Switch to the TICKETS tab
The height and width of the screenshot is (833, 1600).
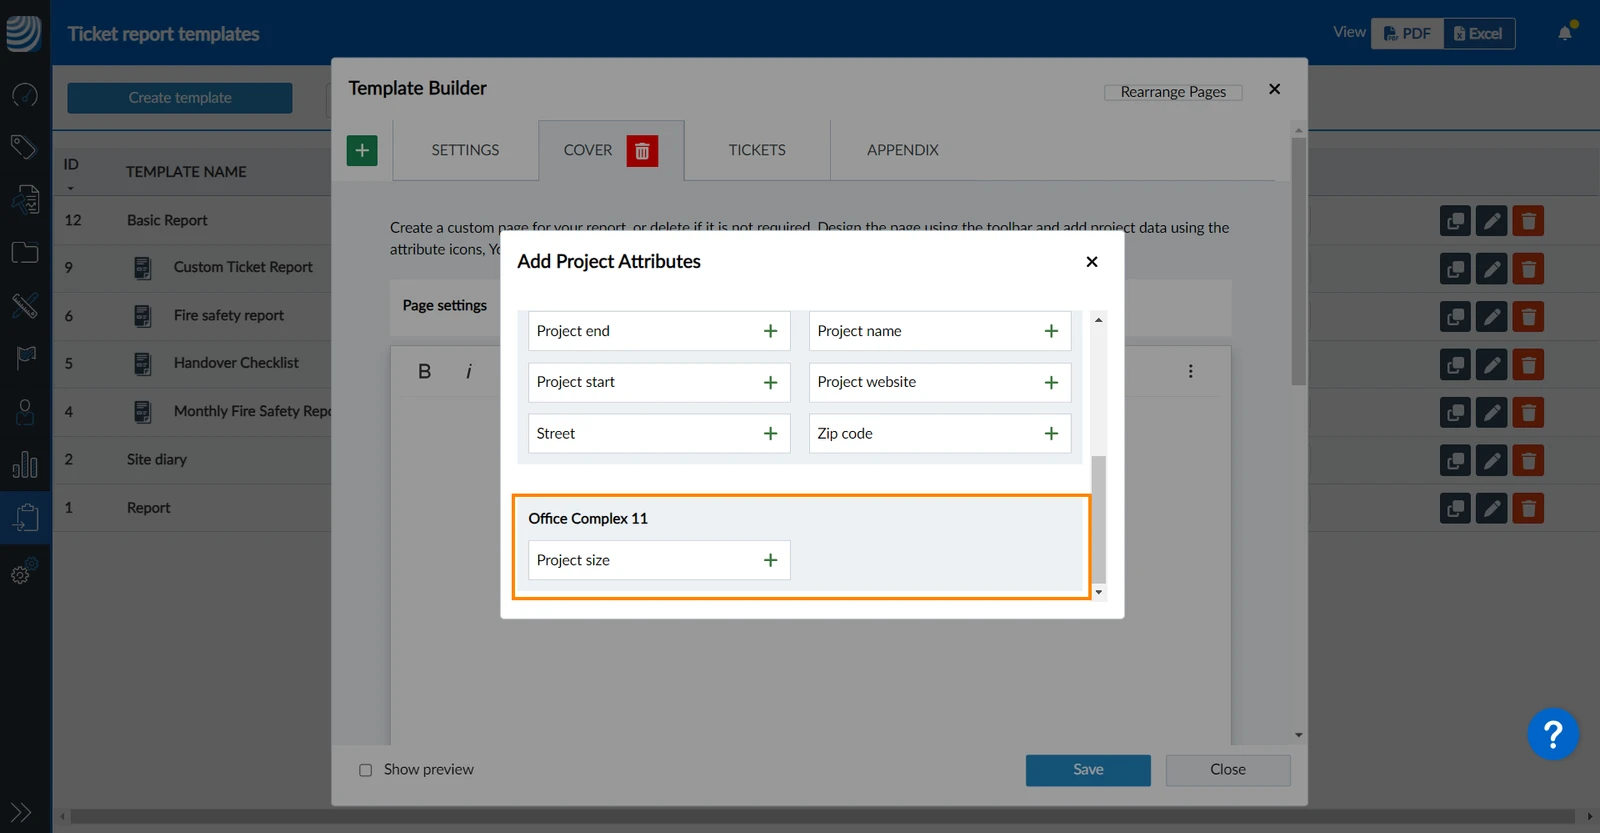[757, 150]
